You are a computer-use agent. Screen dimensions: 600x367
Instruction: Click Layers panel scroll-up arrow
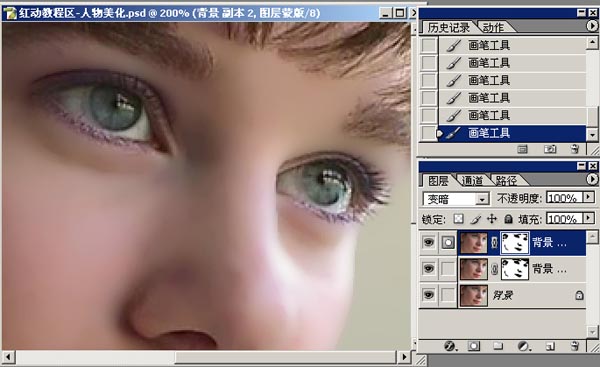tap(592, 237)
